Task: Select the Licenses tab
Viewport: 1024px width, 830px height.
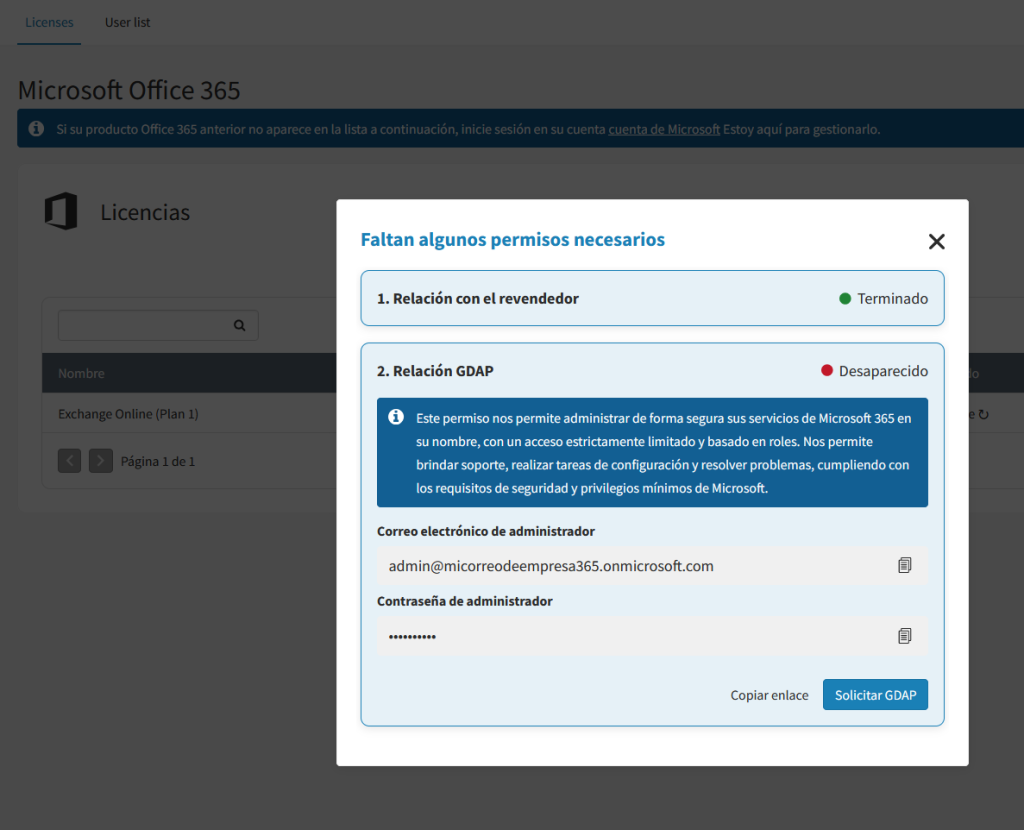Action: pos(49,22)
